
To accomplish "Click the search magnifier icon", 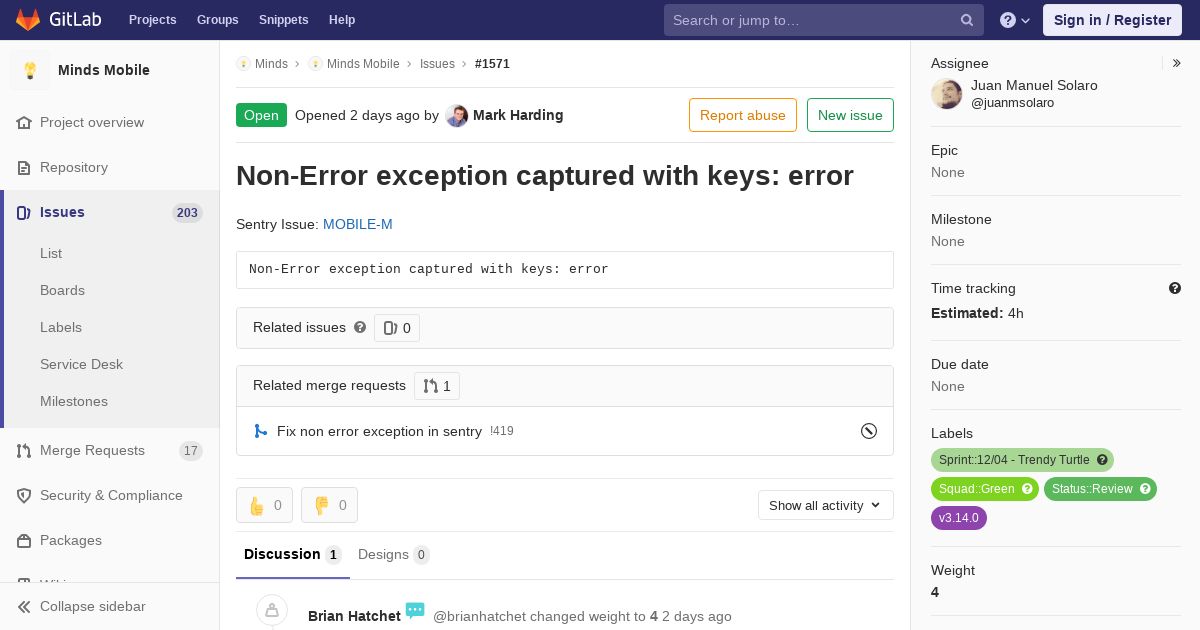I will pyautogui.click(x=967, y=20).
